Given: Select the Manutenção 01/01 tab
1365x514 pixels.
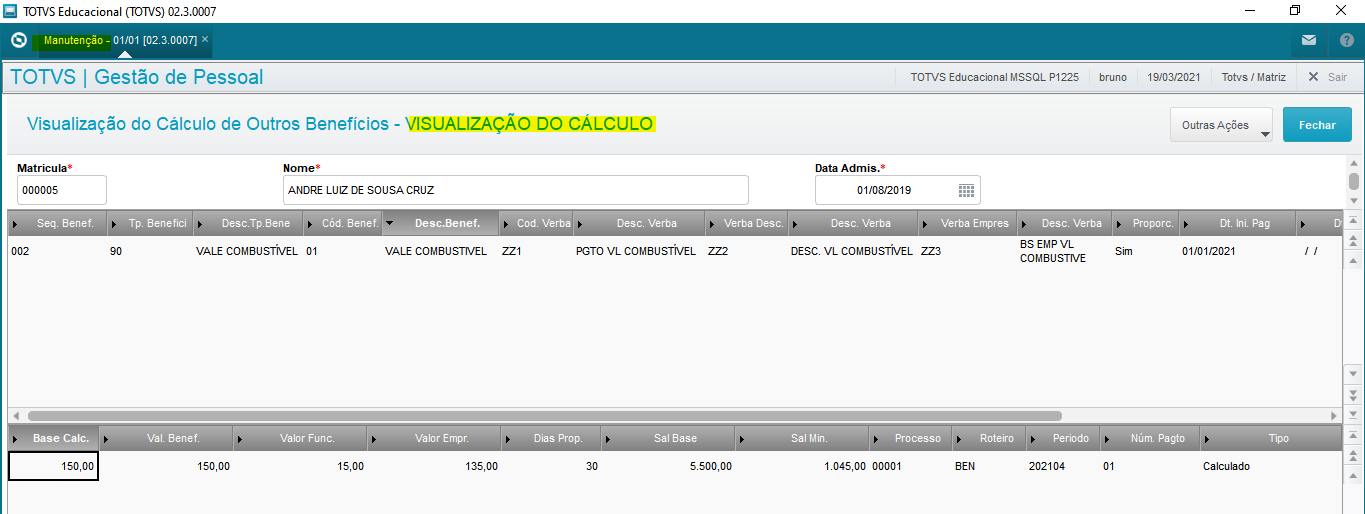Looking at the screenshot, I should 120,40.
